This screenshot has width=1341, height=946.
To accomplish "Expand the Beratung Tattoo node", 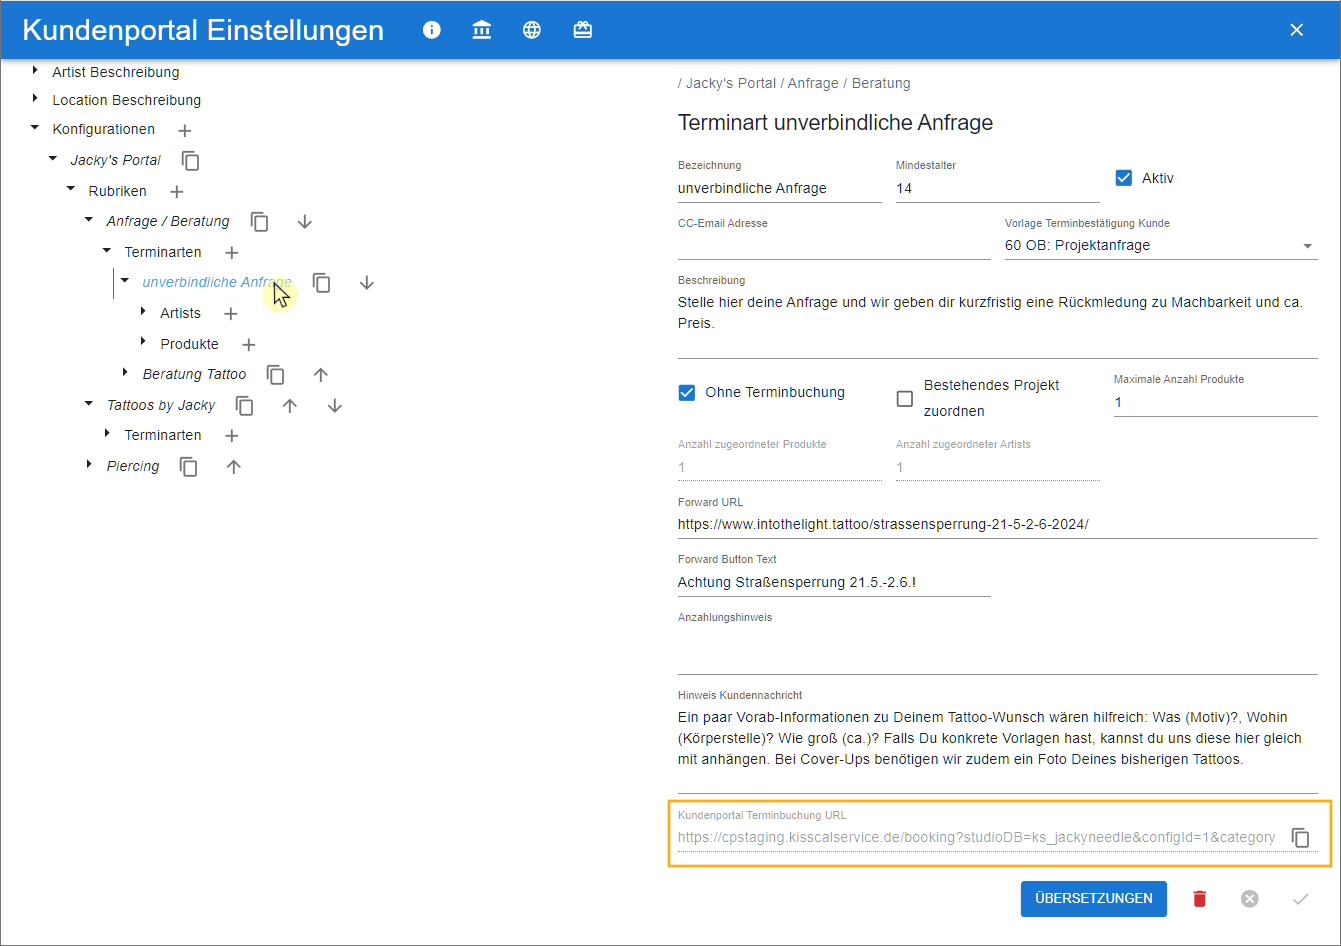I will tap(125, 373).
